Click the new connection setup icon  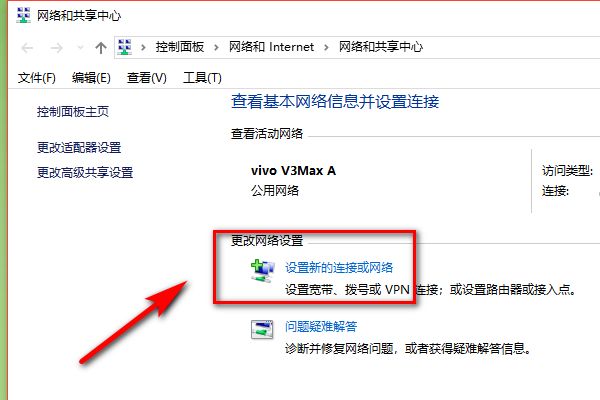tap(262, 271)
